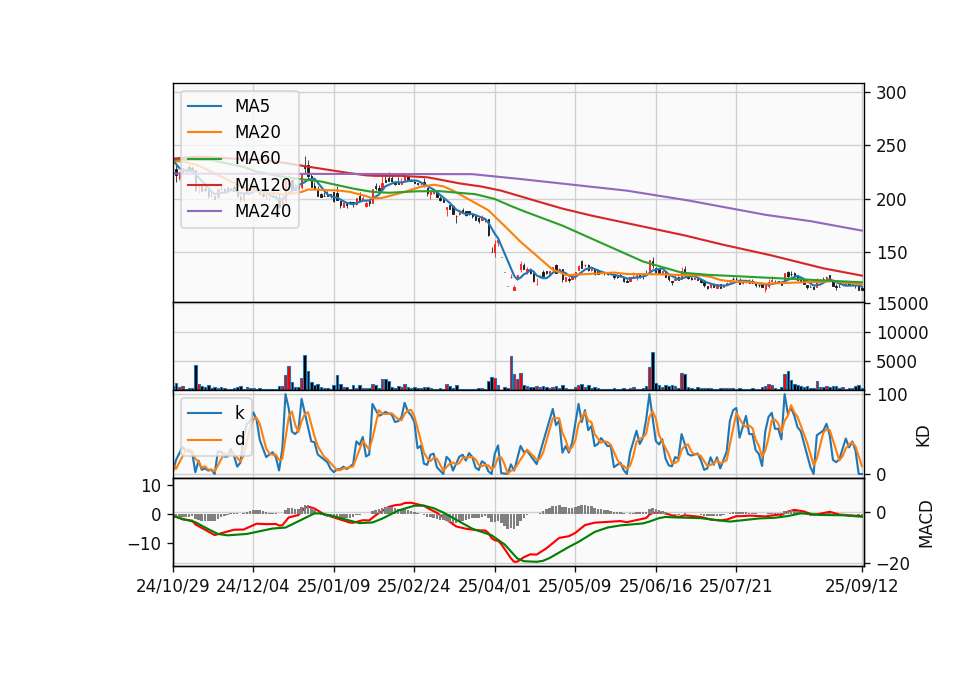
Task: Click the blue MA5 legend line sample
Action: pos(204,106)
